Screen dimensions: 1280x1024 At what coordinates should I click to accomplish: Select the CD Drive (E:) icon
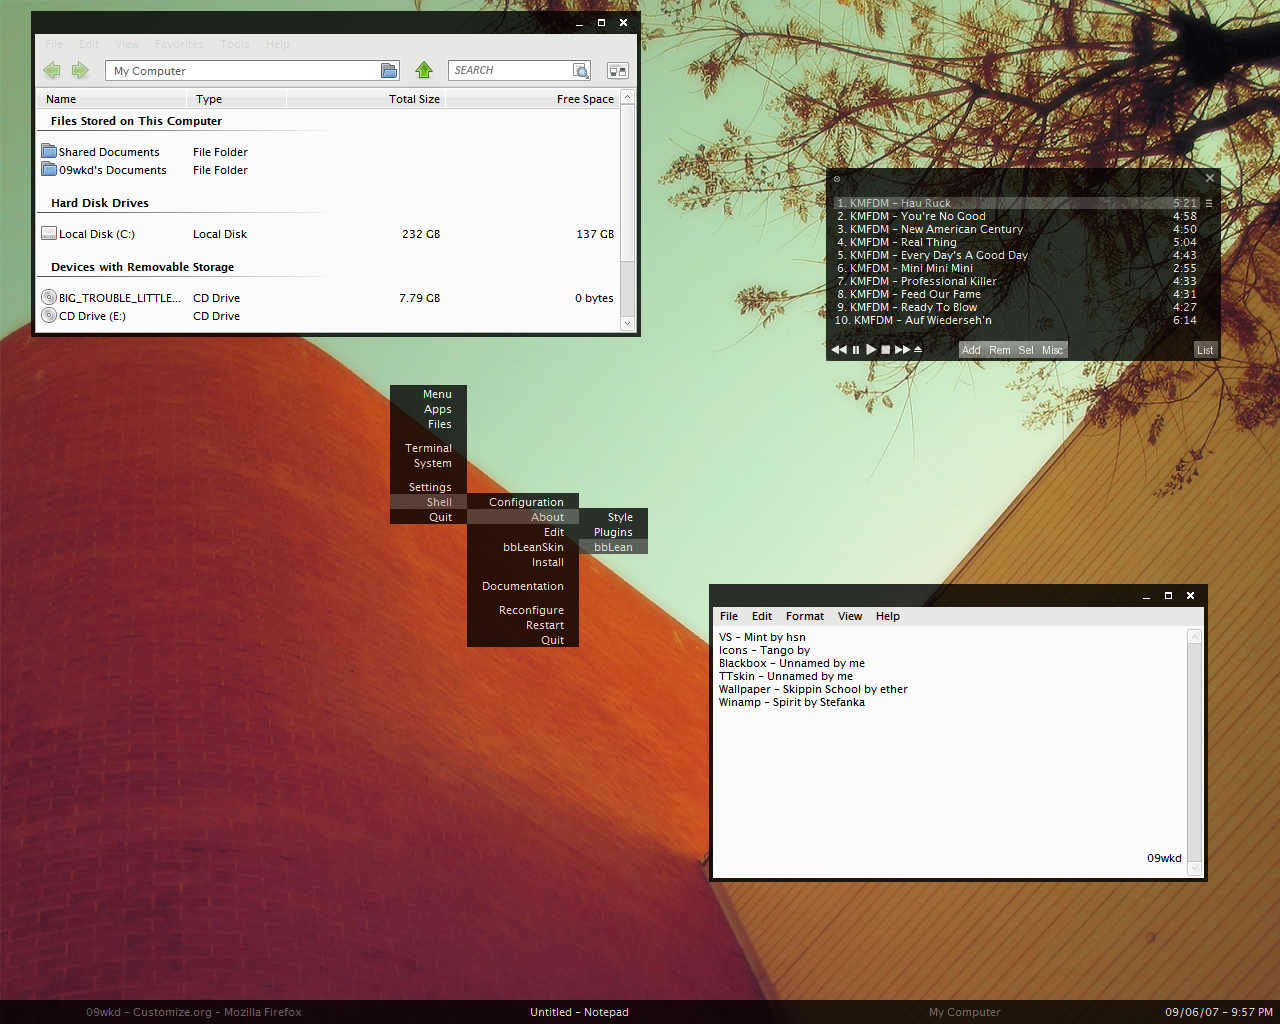49,315
